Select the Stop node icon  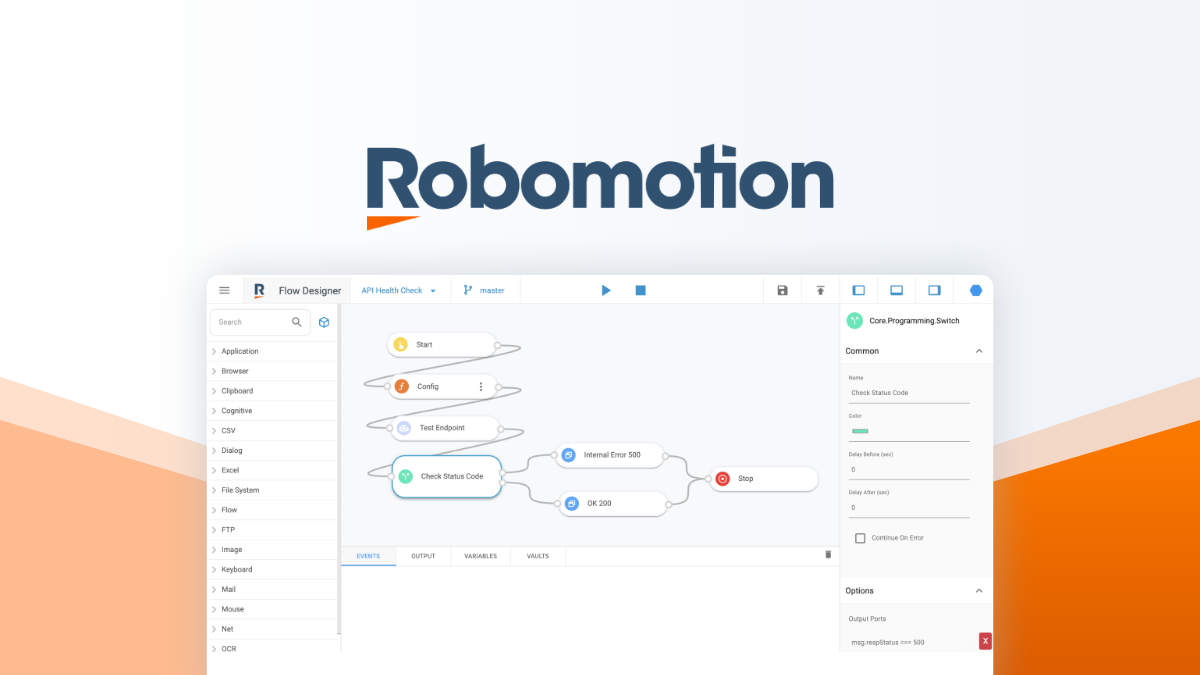coord(722,479)
